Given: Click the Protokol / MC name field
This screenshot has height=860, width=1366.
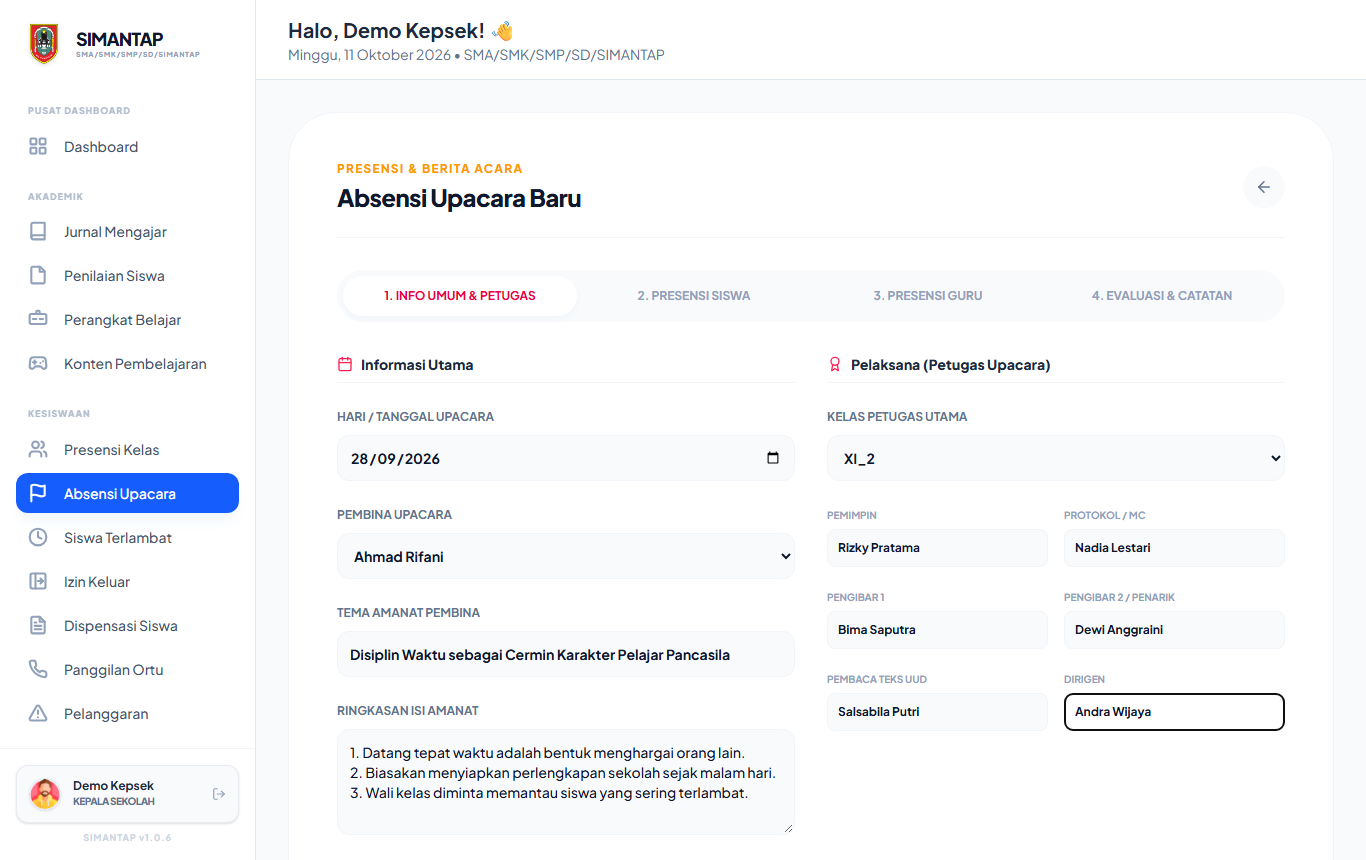Looking at the screenshot, I should point(1174,548).
